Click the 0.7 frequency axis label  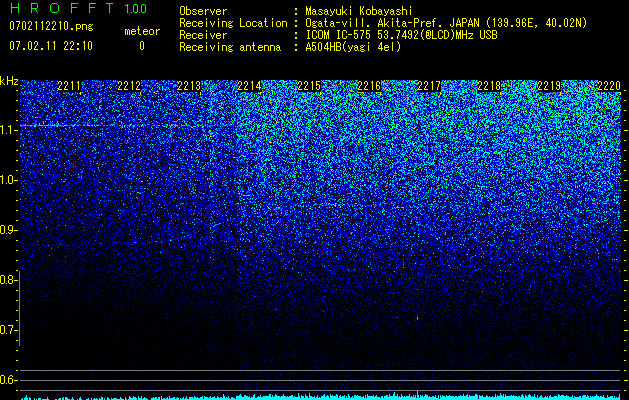(x=9, y=330)
